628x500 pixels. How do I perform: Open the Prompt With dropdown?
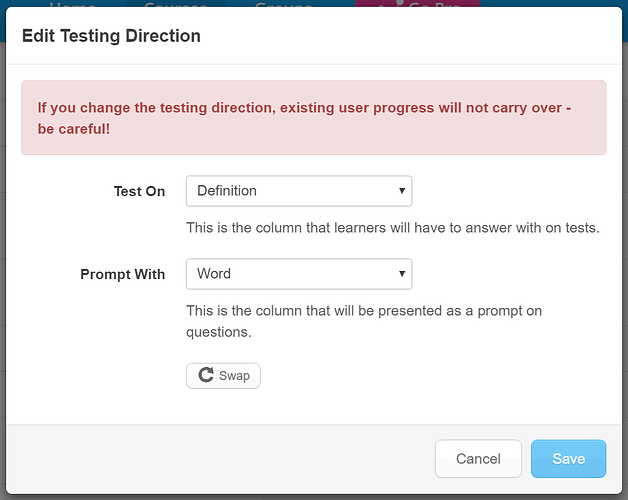[x=299, y=274]
